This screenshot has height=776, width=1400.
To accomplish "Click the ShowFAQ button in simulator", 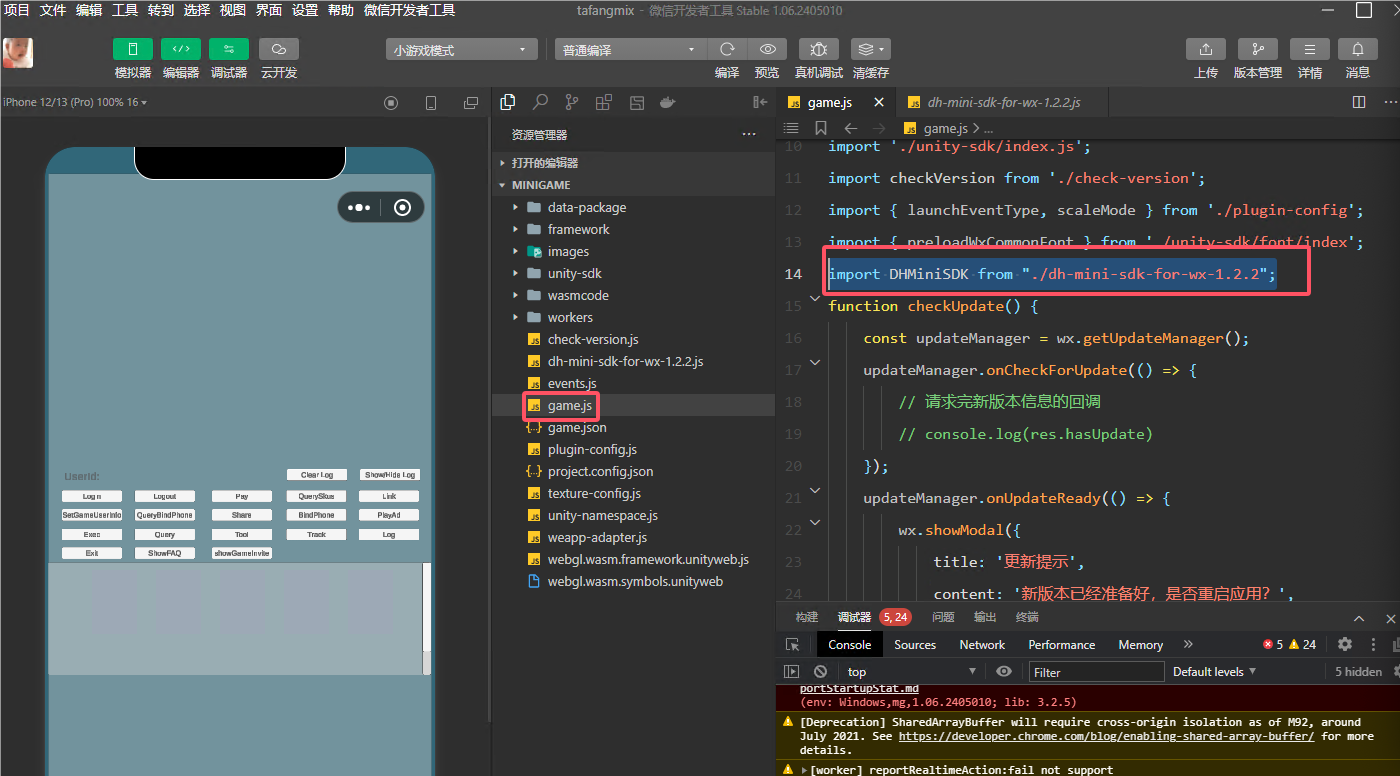I will point(165,553).
